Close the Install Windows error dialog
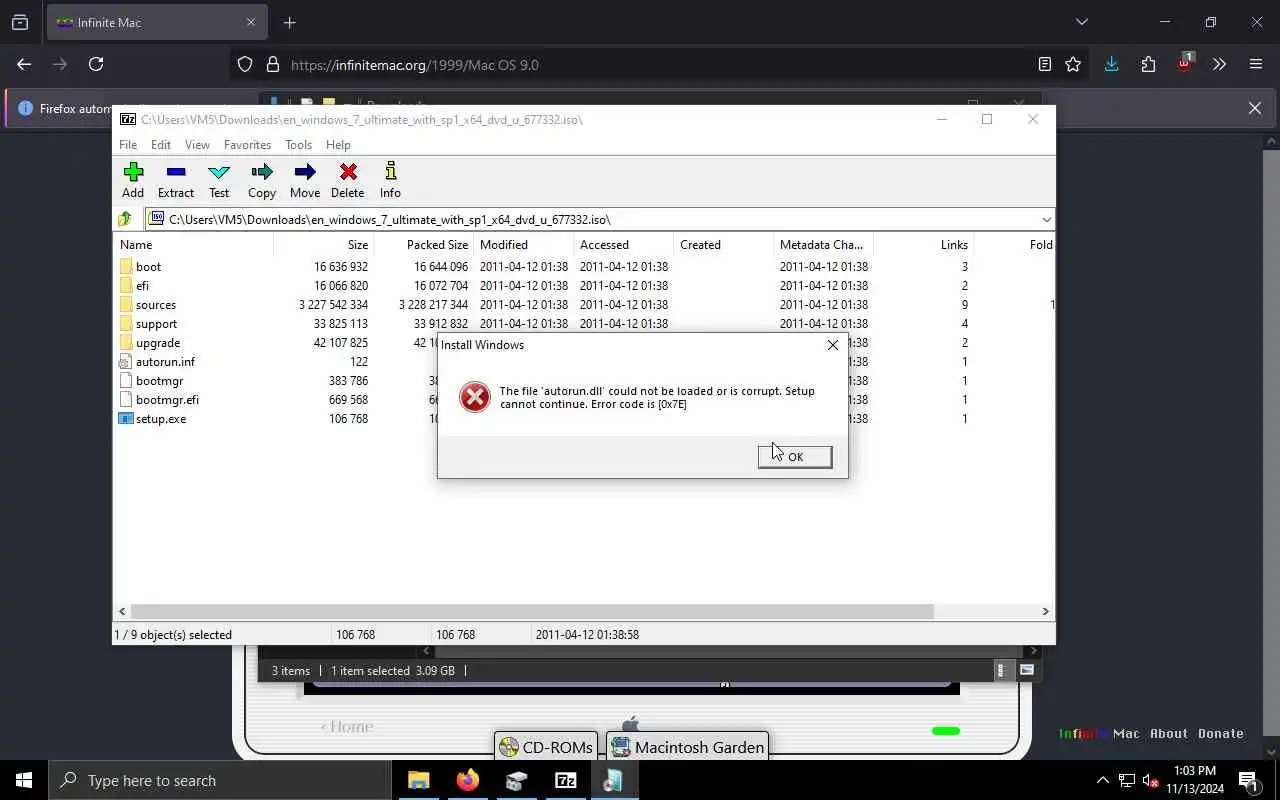This screenshot has height=800, width=1280. [x=832, y=345]
